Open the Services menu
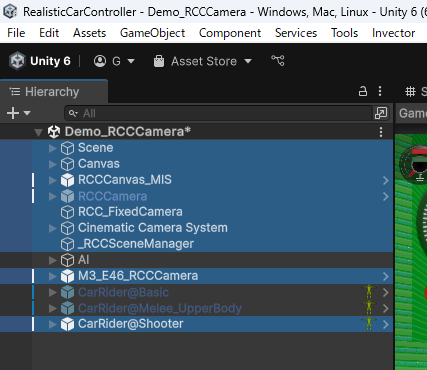427x370 pixels. pyautogui.click(x=296, y=33)
